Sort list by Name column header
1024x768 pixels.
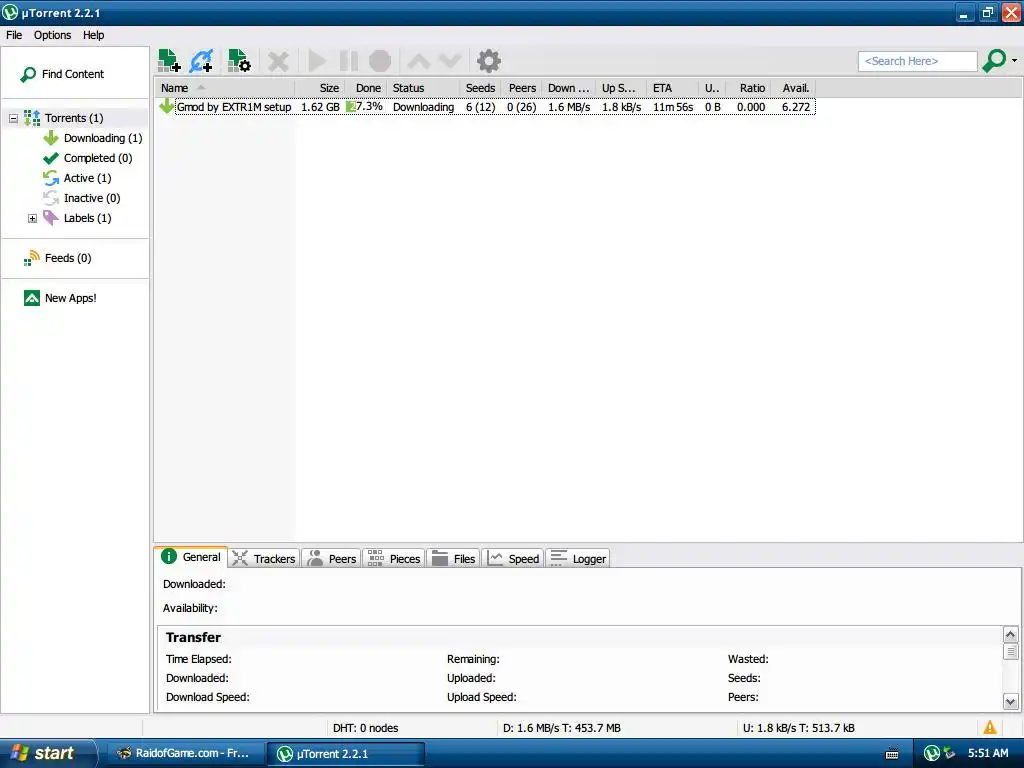point(224,88)
